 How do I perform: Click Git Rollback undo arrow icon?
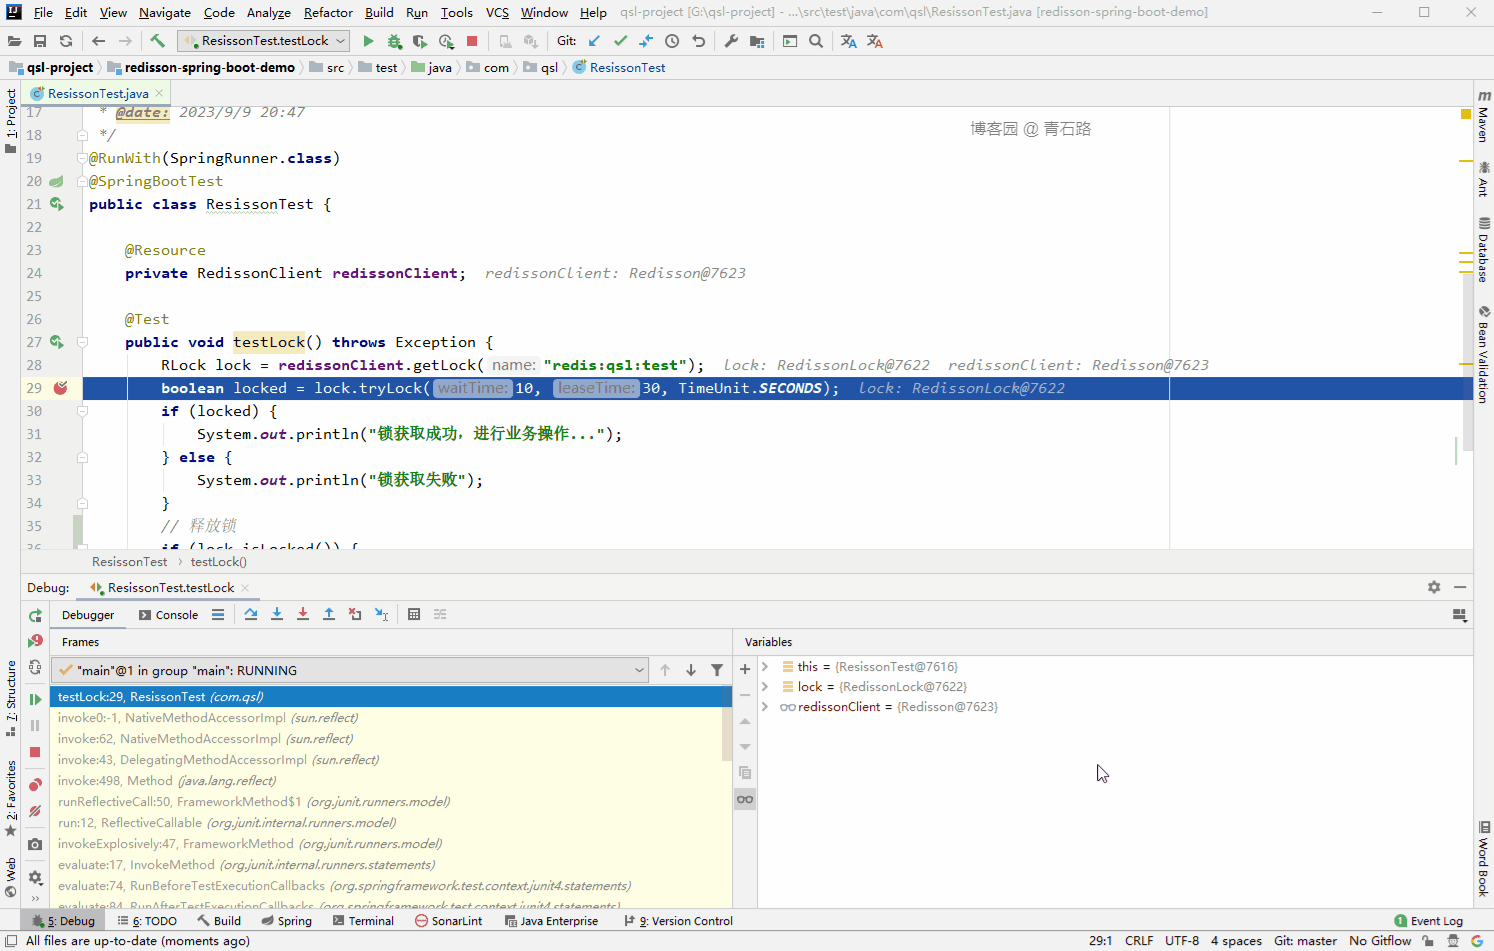coord(698,41)
